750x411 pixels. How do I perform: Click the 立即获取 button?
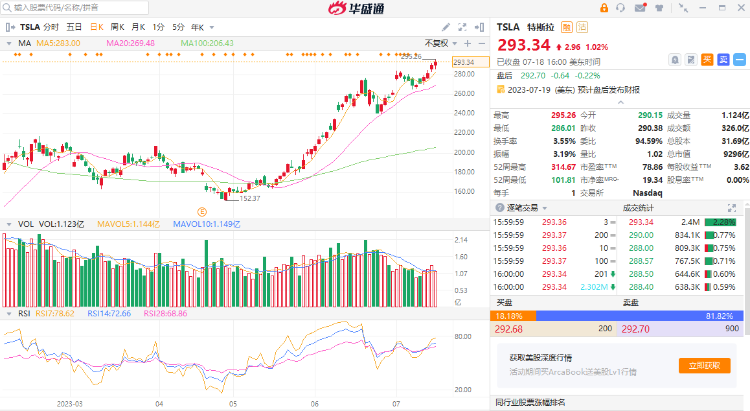(702, 366)
